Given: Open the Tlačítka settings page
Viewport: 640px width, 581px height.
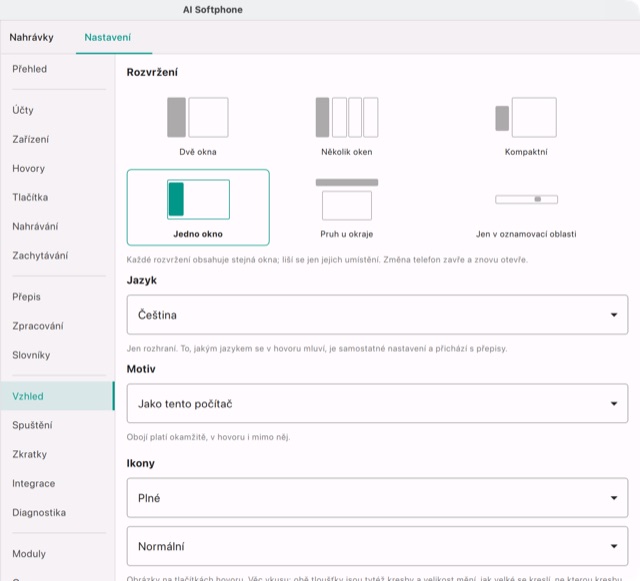Looking at the screenshot, I should [x=30, y=198].
